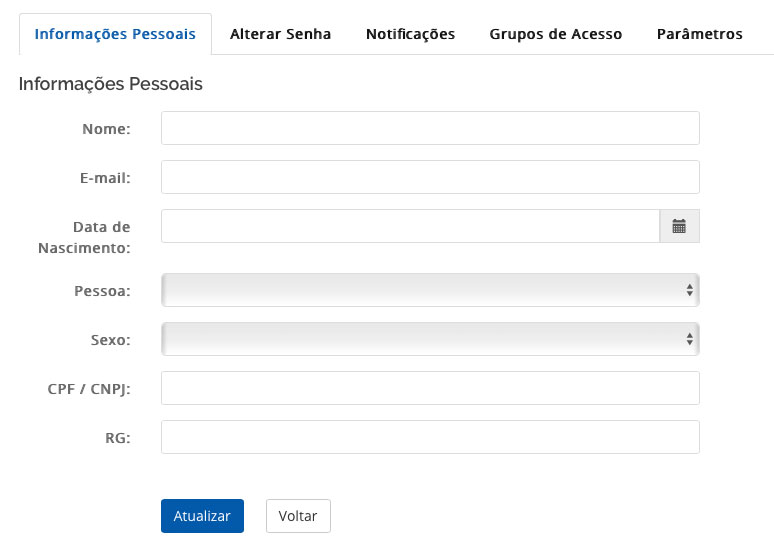
Task: Click the Nome field label
Action: [x=107, y=129]
